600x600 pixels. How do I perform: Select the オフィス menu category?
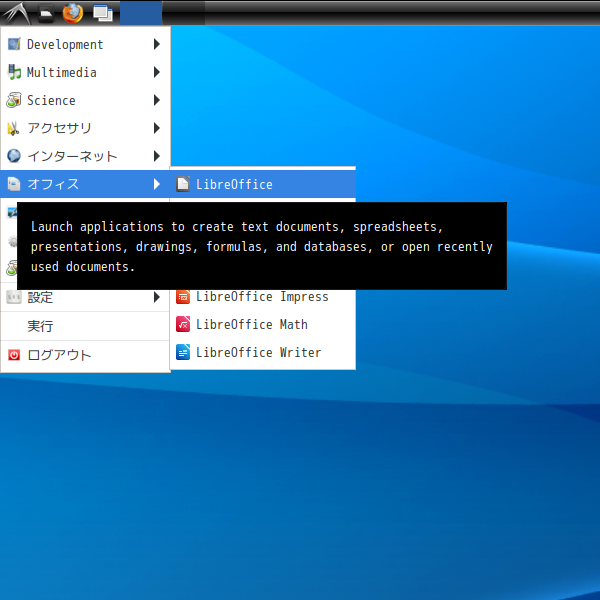click(85, 184)
